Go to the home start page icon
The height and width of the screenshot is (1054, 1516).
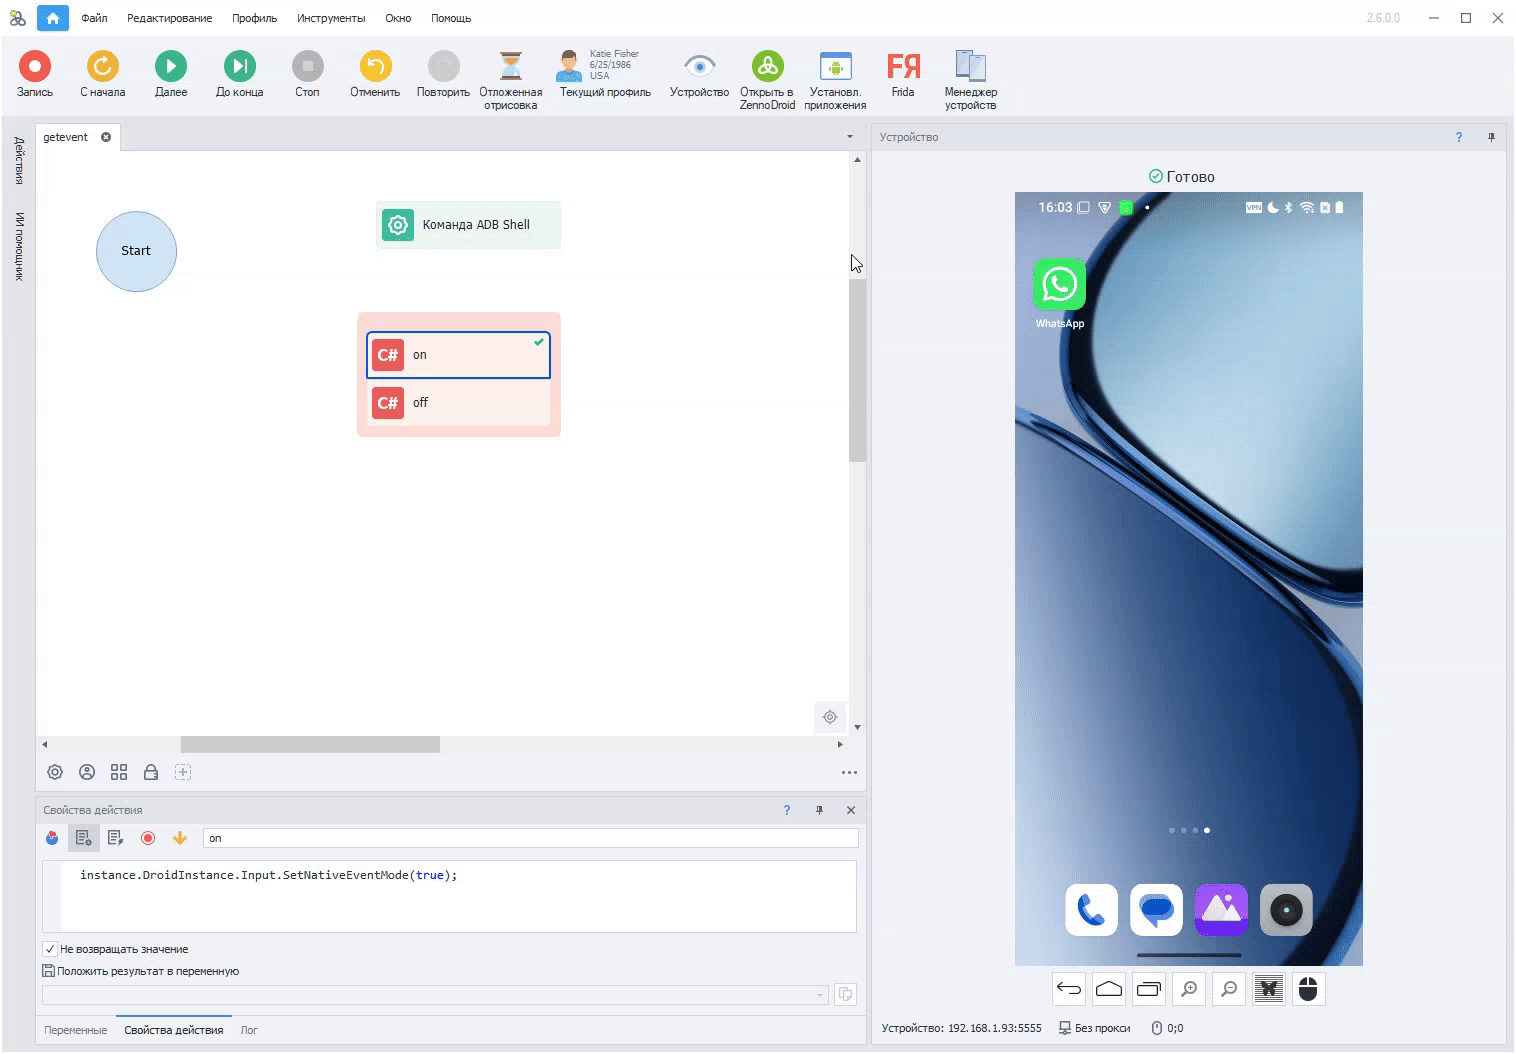(x=53, y=18)
